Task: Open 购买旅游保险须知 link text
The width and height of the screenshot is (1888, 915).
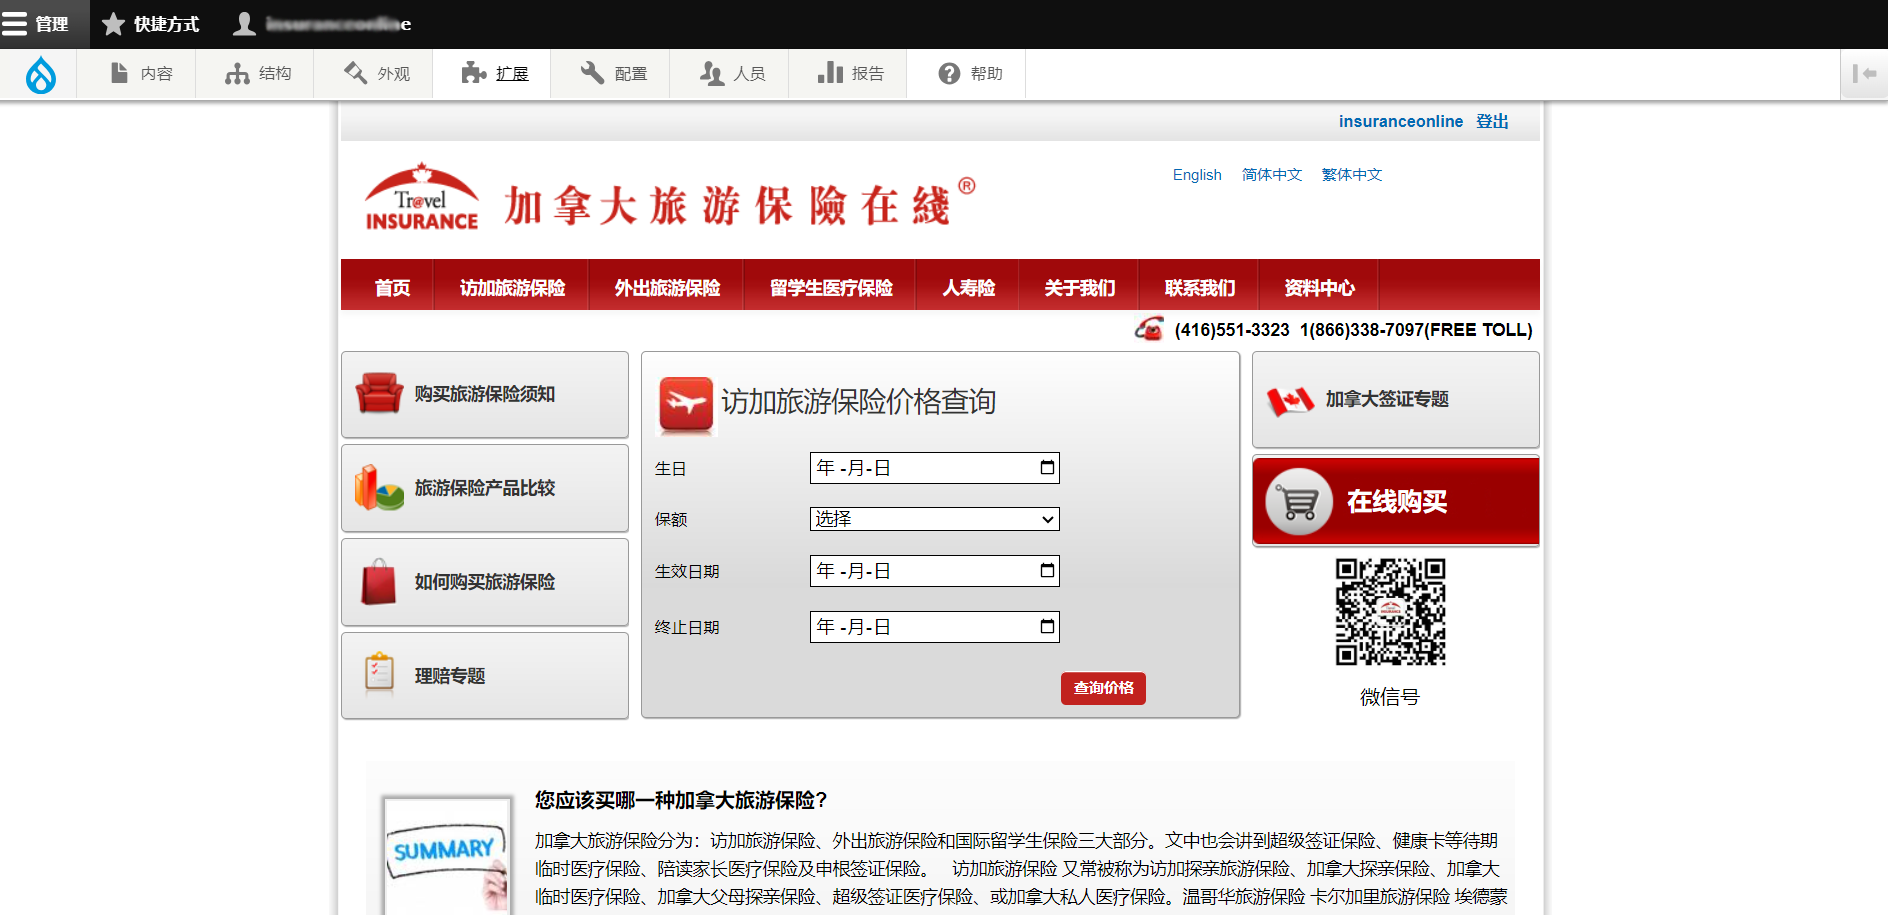Action: tap(485, 394)
